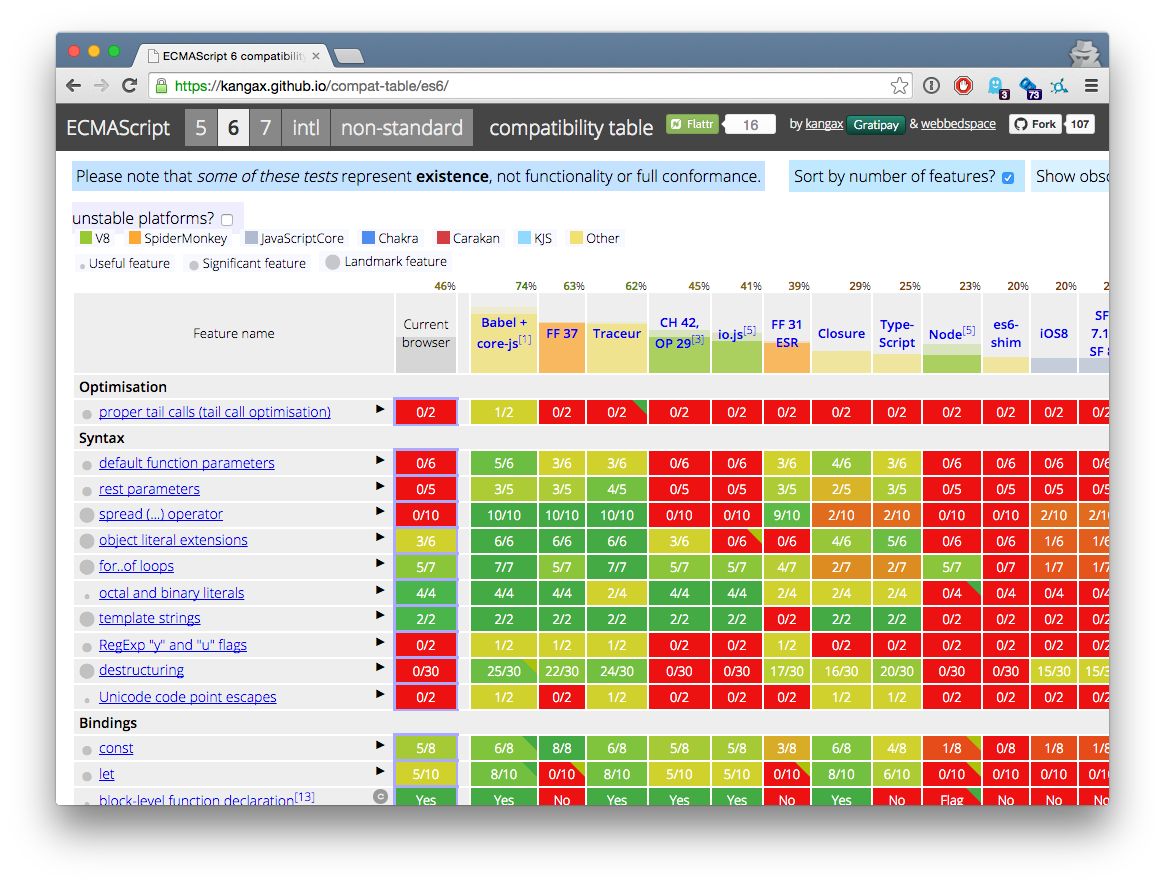
Task: Toggle Sort by number of features checkbox
Action: tap(1007, 178)
